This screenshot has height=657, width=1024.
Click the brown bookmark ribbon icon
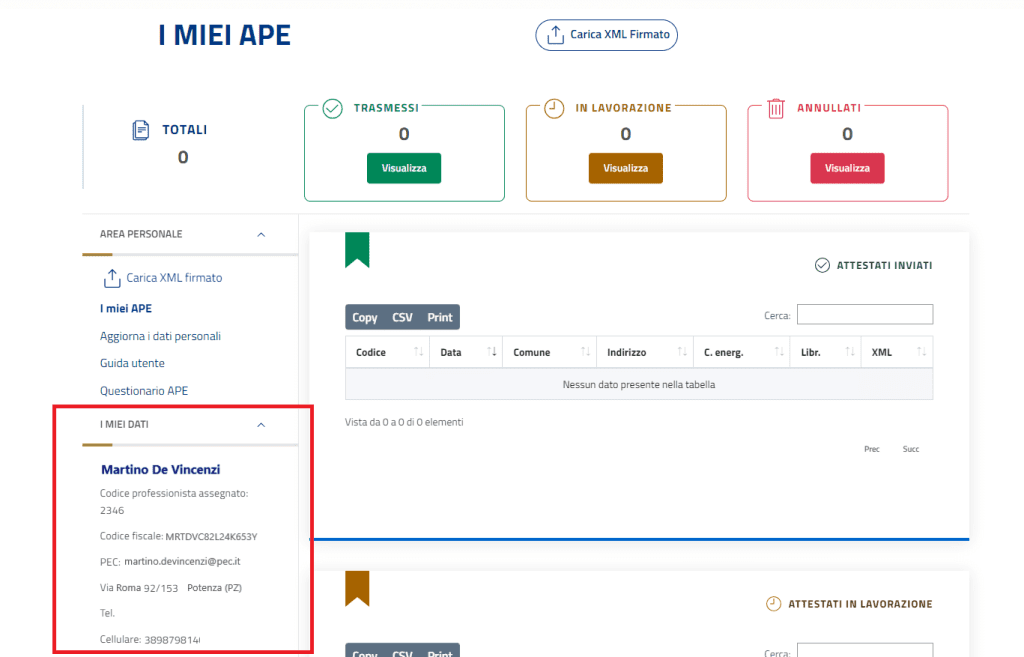(x=357, y=588)
